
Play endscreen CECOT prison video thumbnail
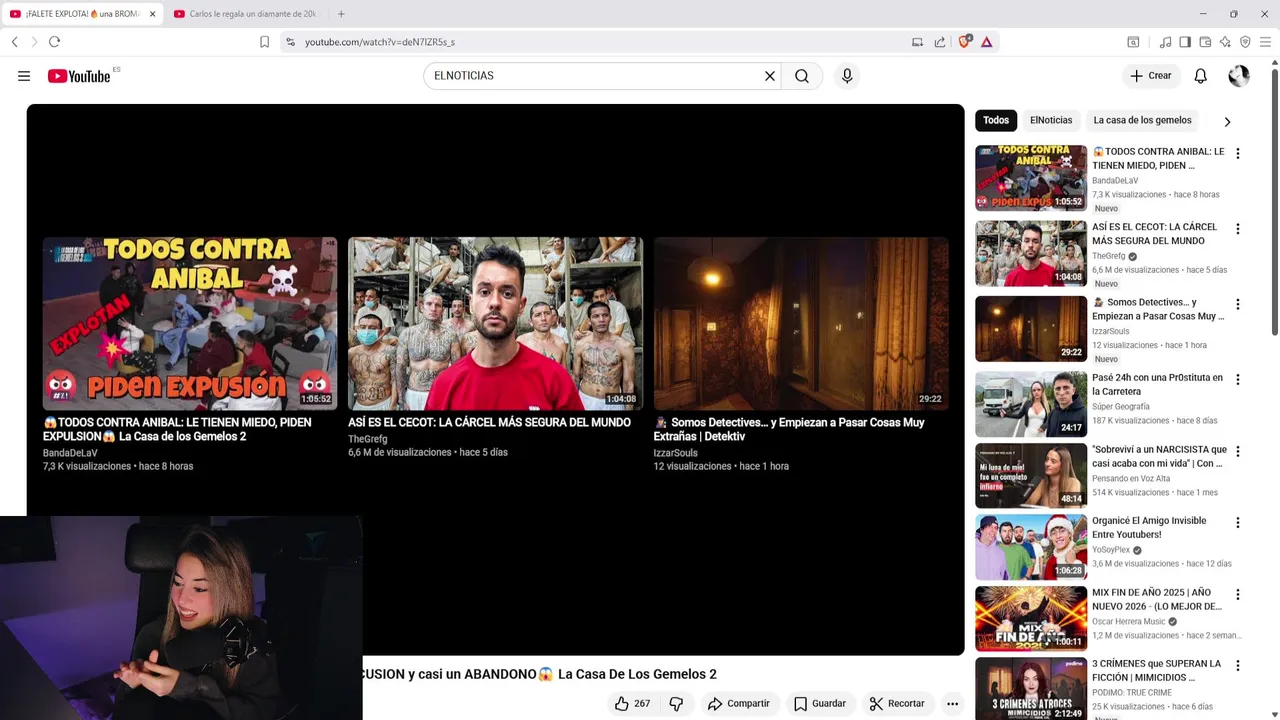pyautogui.click(x=495, y=323)
